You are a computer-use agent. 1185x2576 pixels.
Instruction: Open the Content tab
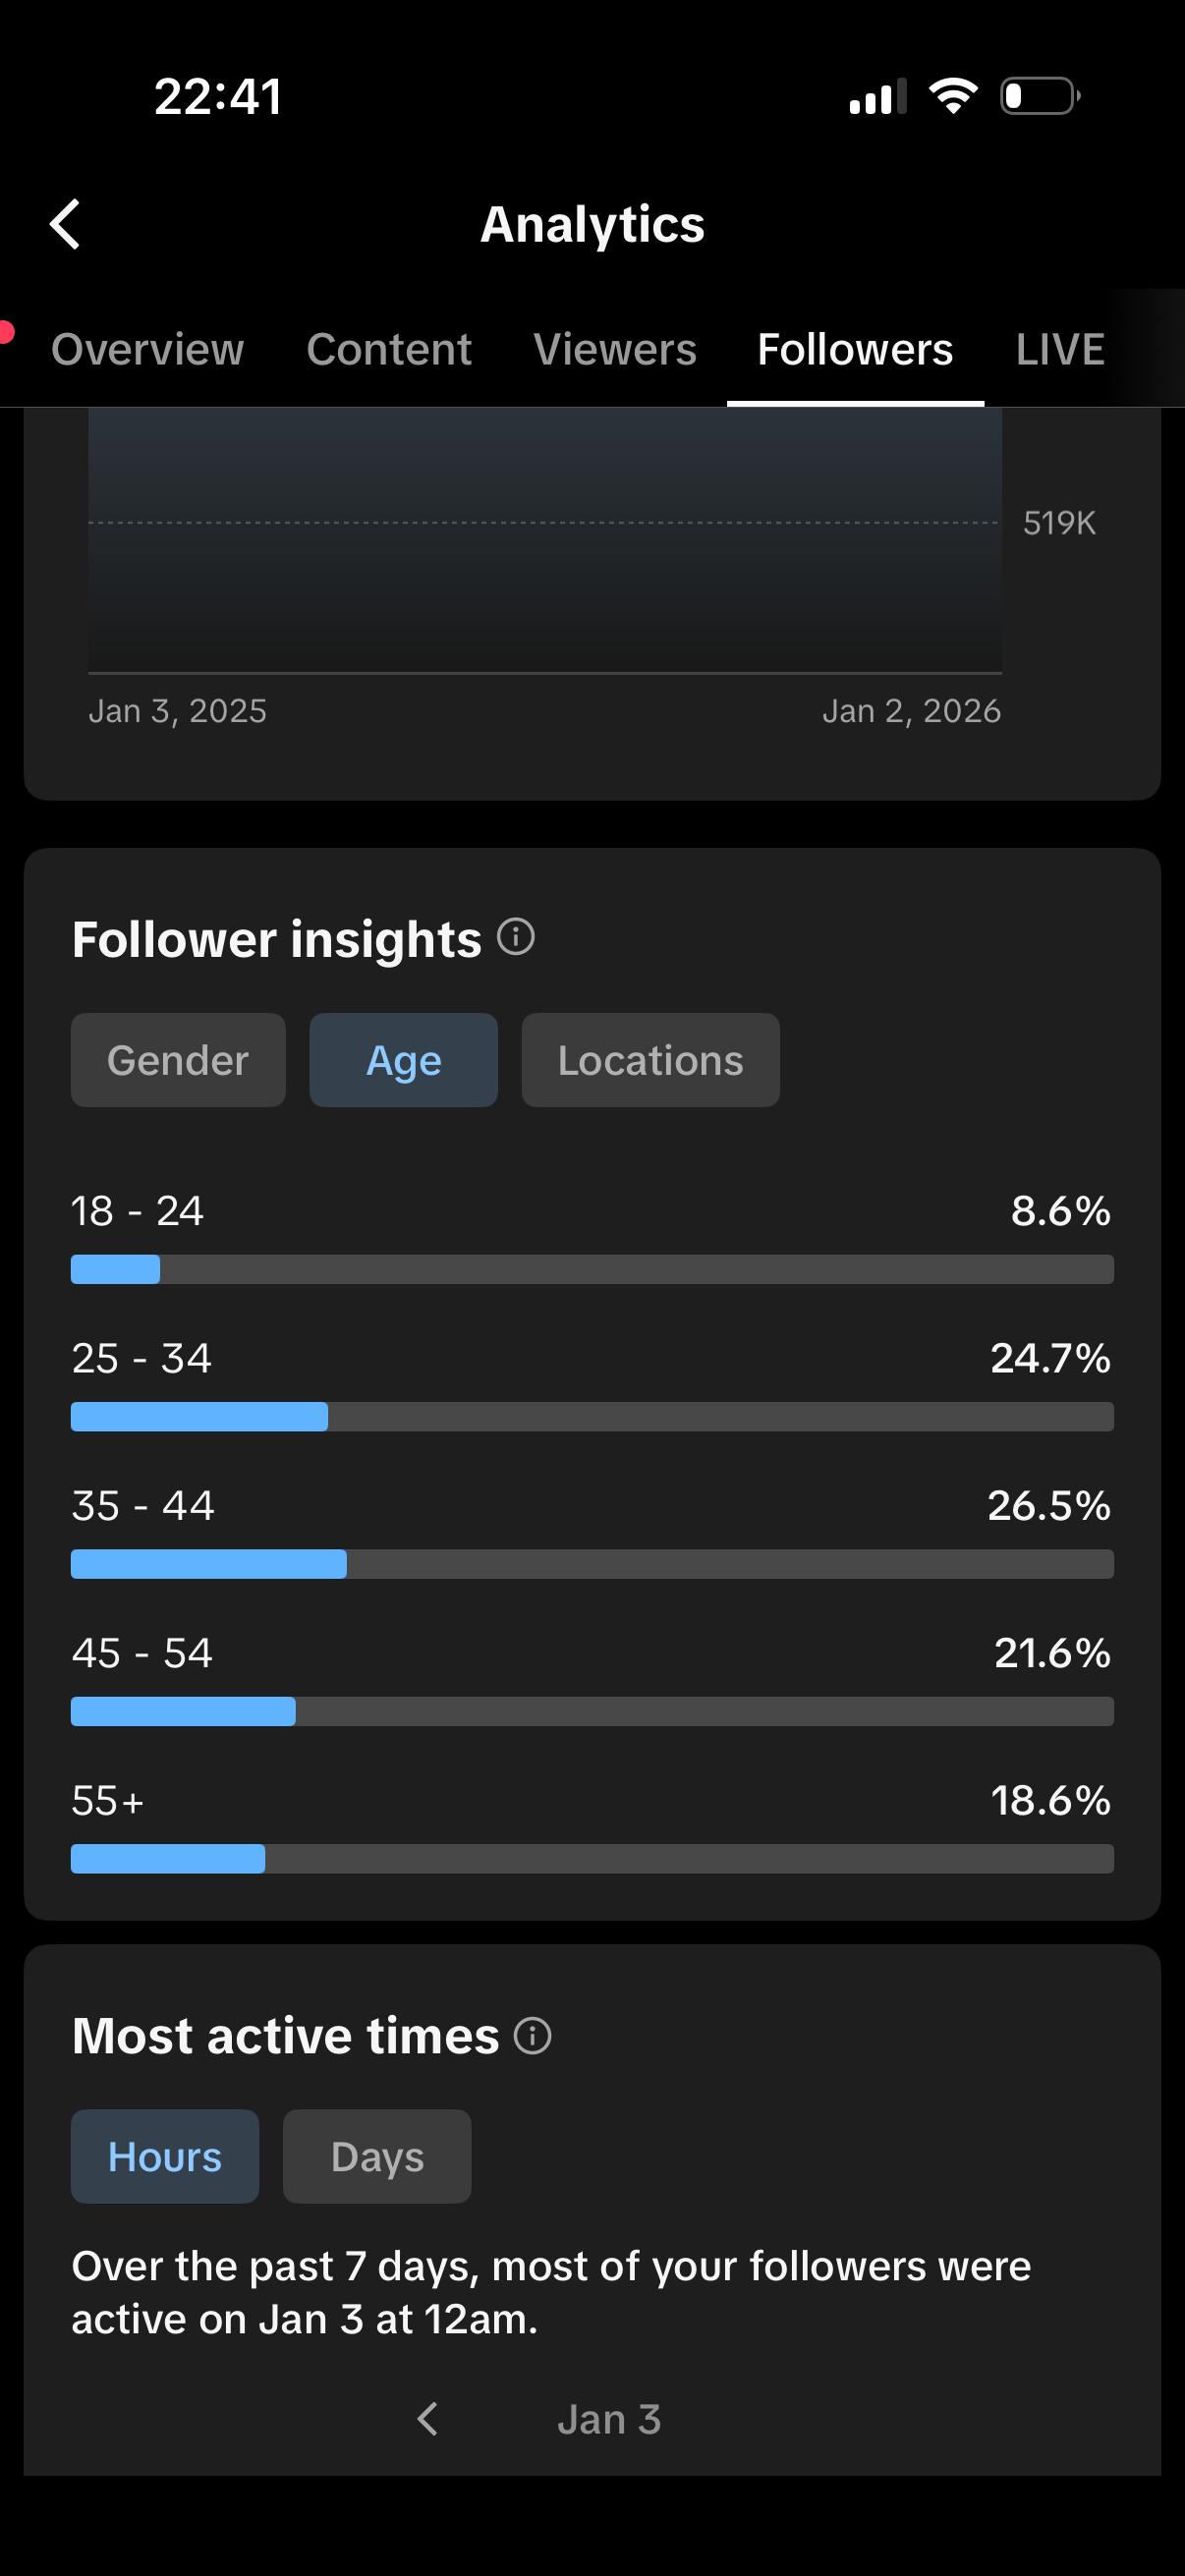point(389,350)
